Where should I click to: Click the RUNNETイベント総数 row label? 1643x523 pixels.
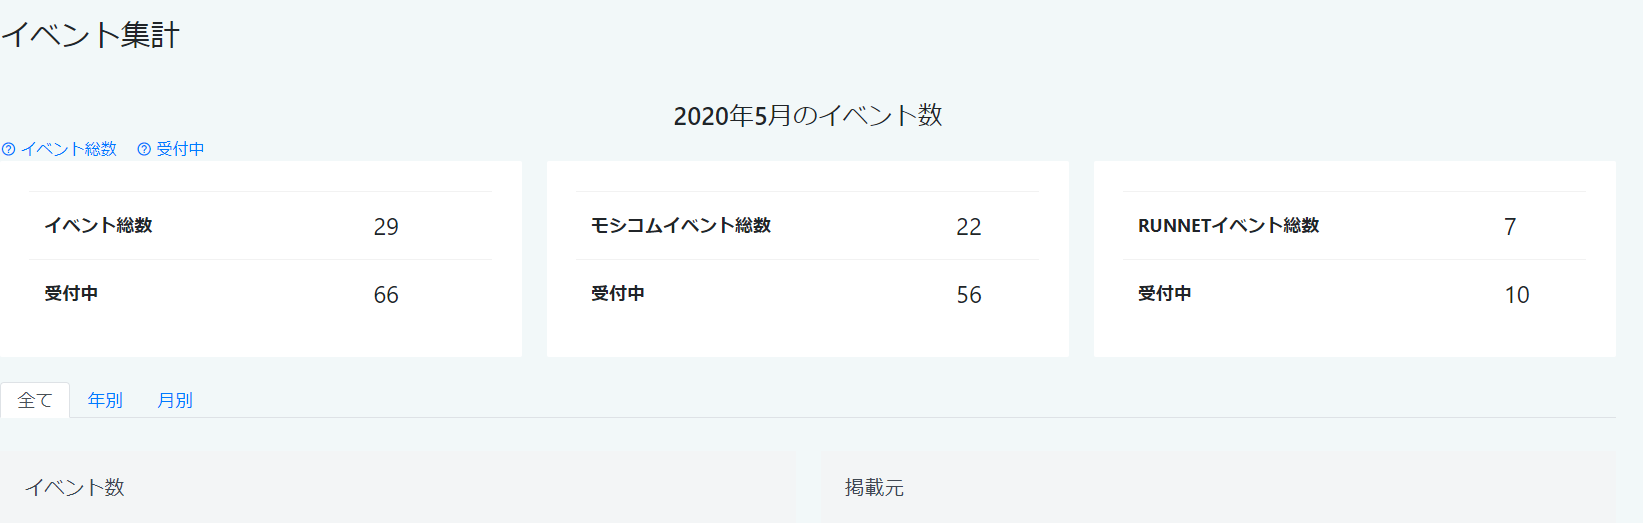click(1229, 226)
